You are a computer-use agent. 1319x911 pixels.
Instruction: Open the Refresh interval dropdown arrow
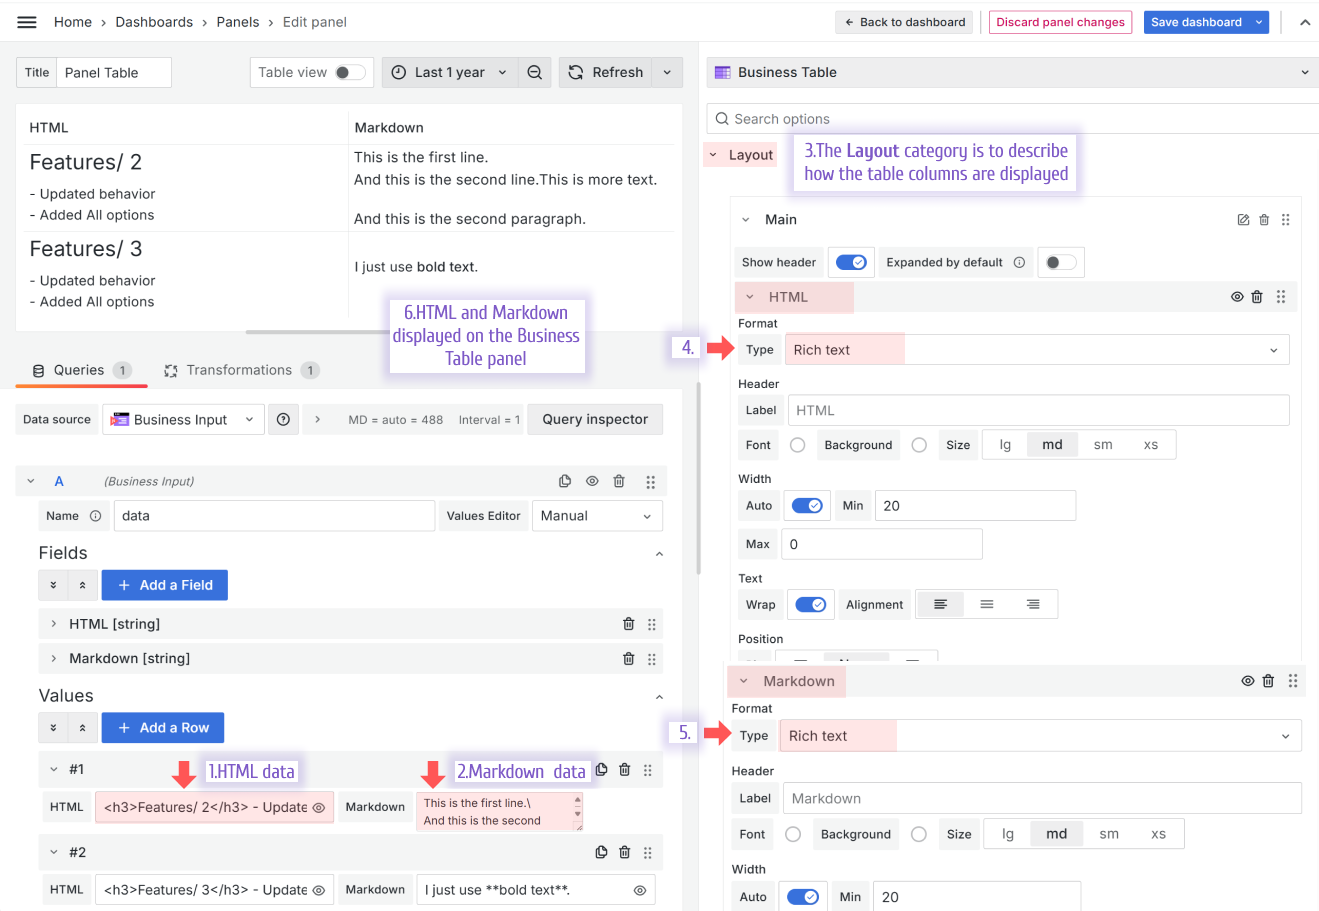(667, 72)
